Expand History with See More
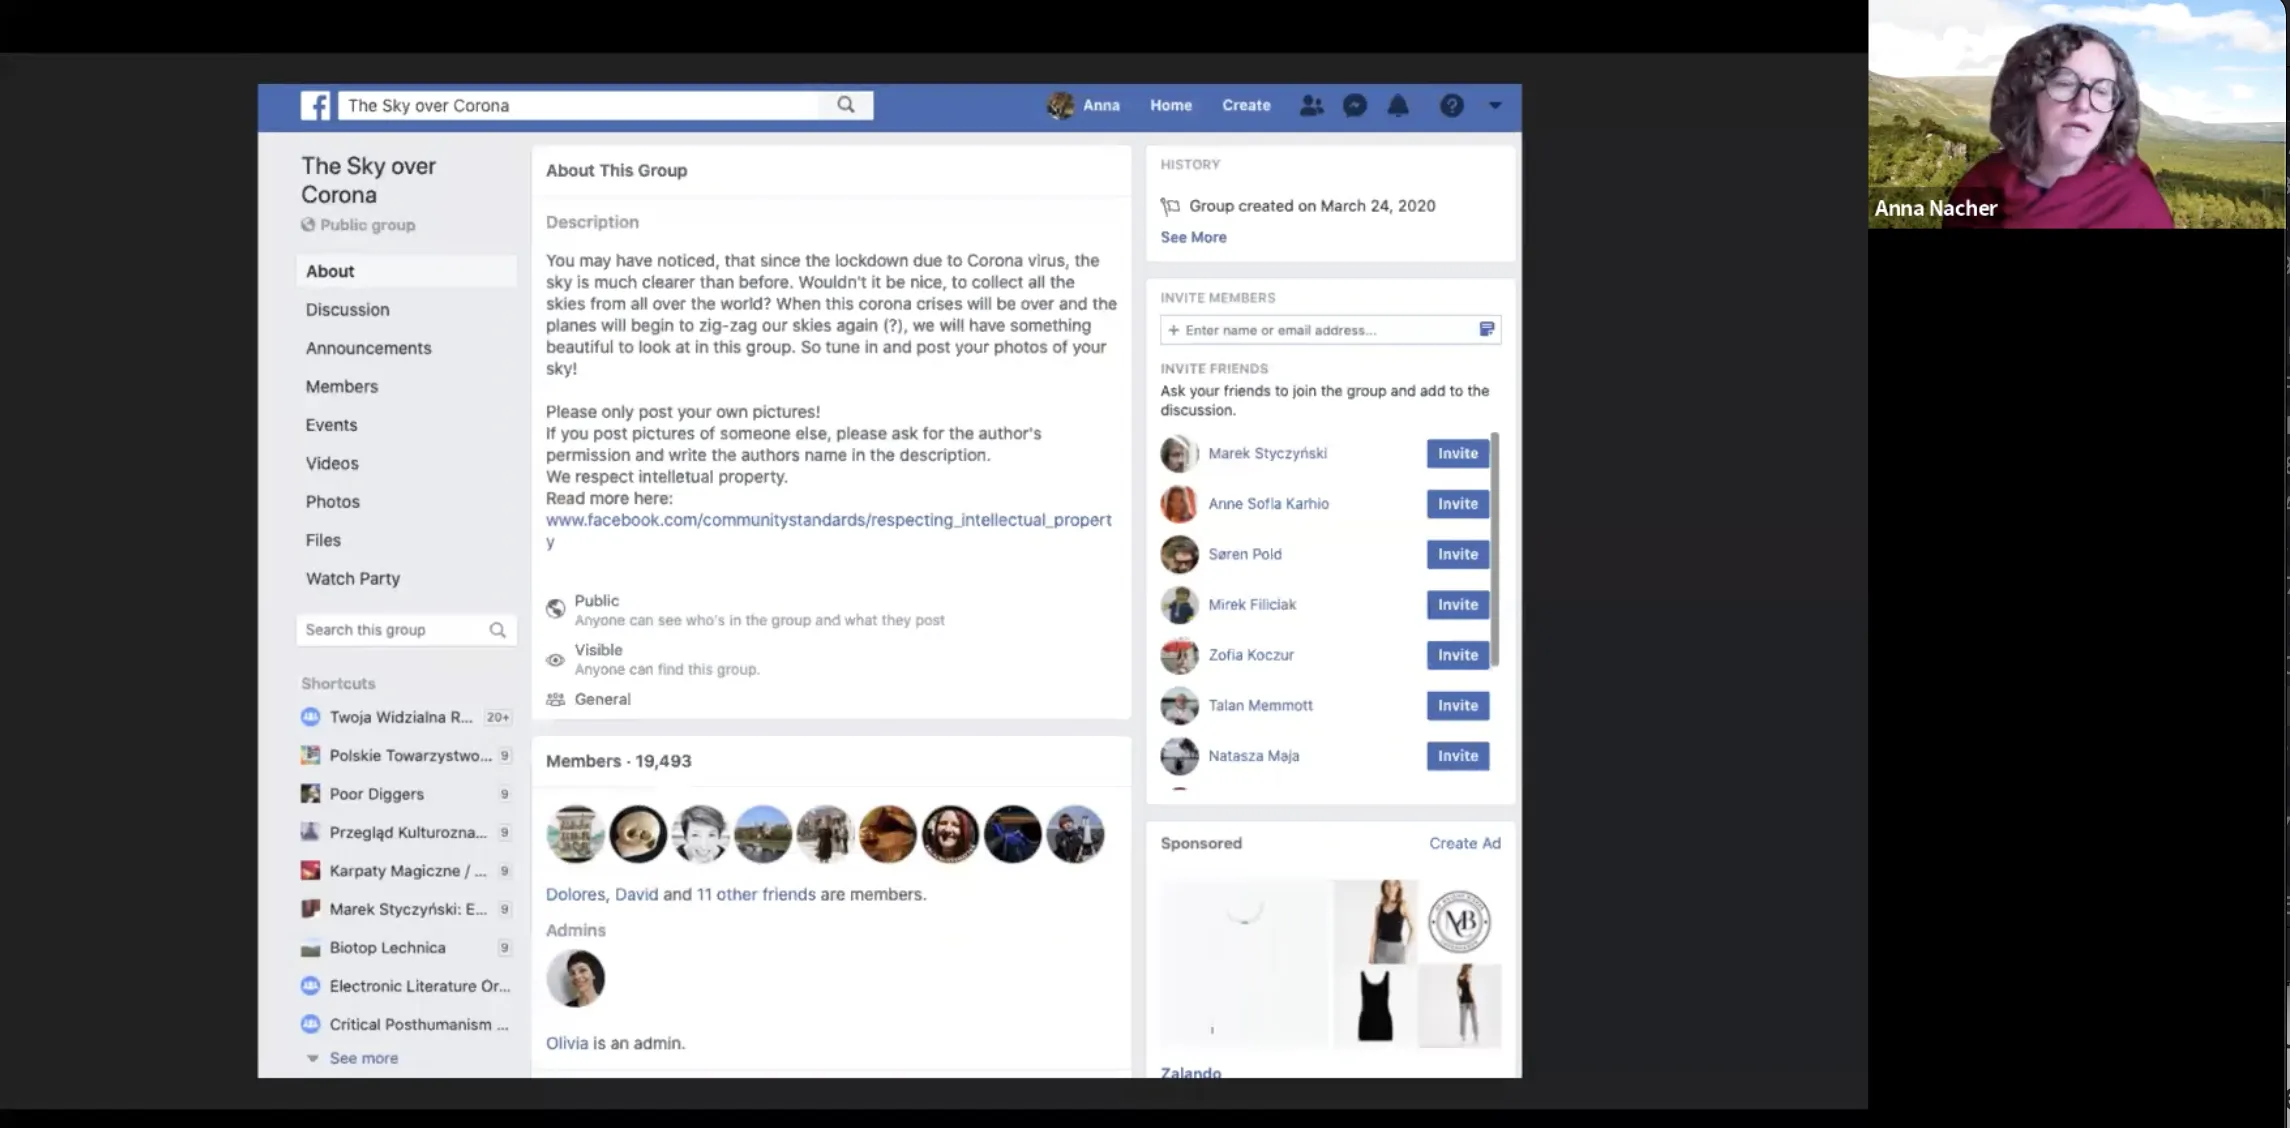2290x1128 pixels. click(1193, 237)
